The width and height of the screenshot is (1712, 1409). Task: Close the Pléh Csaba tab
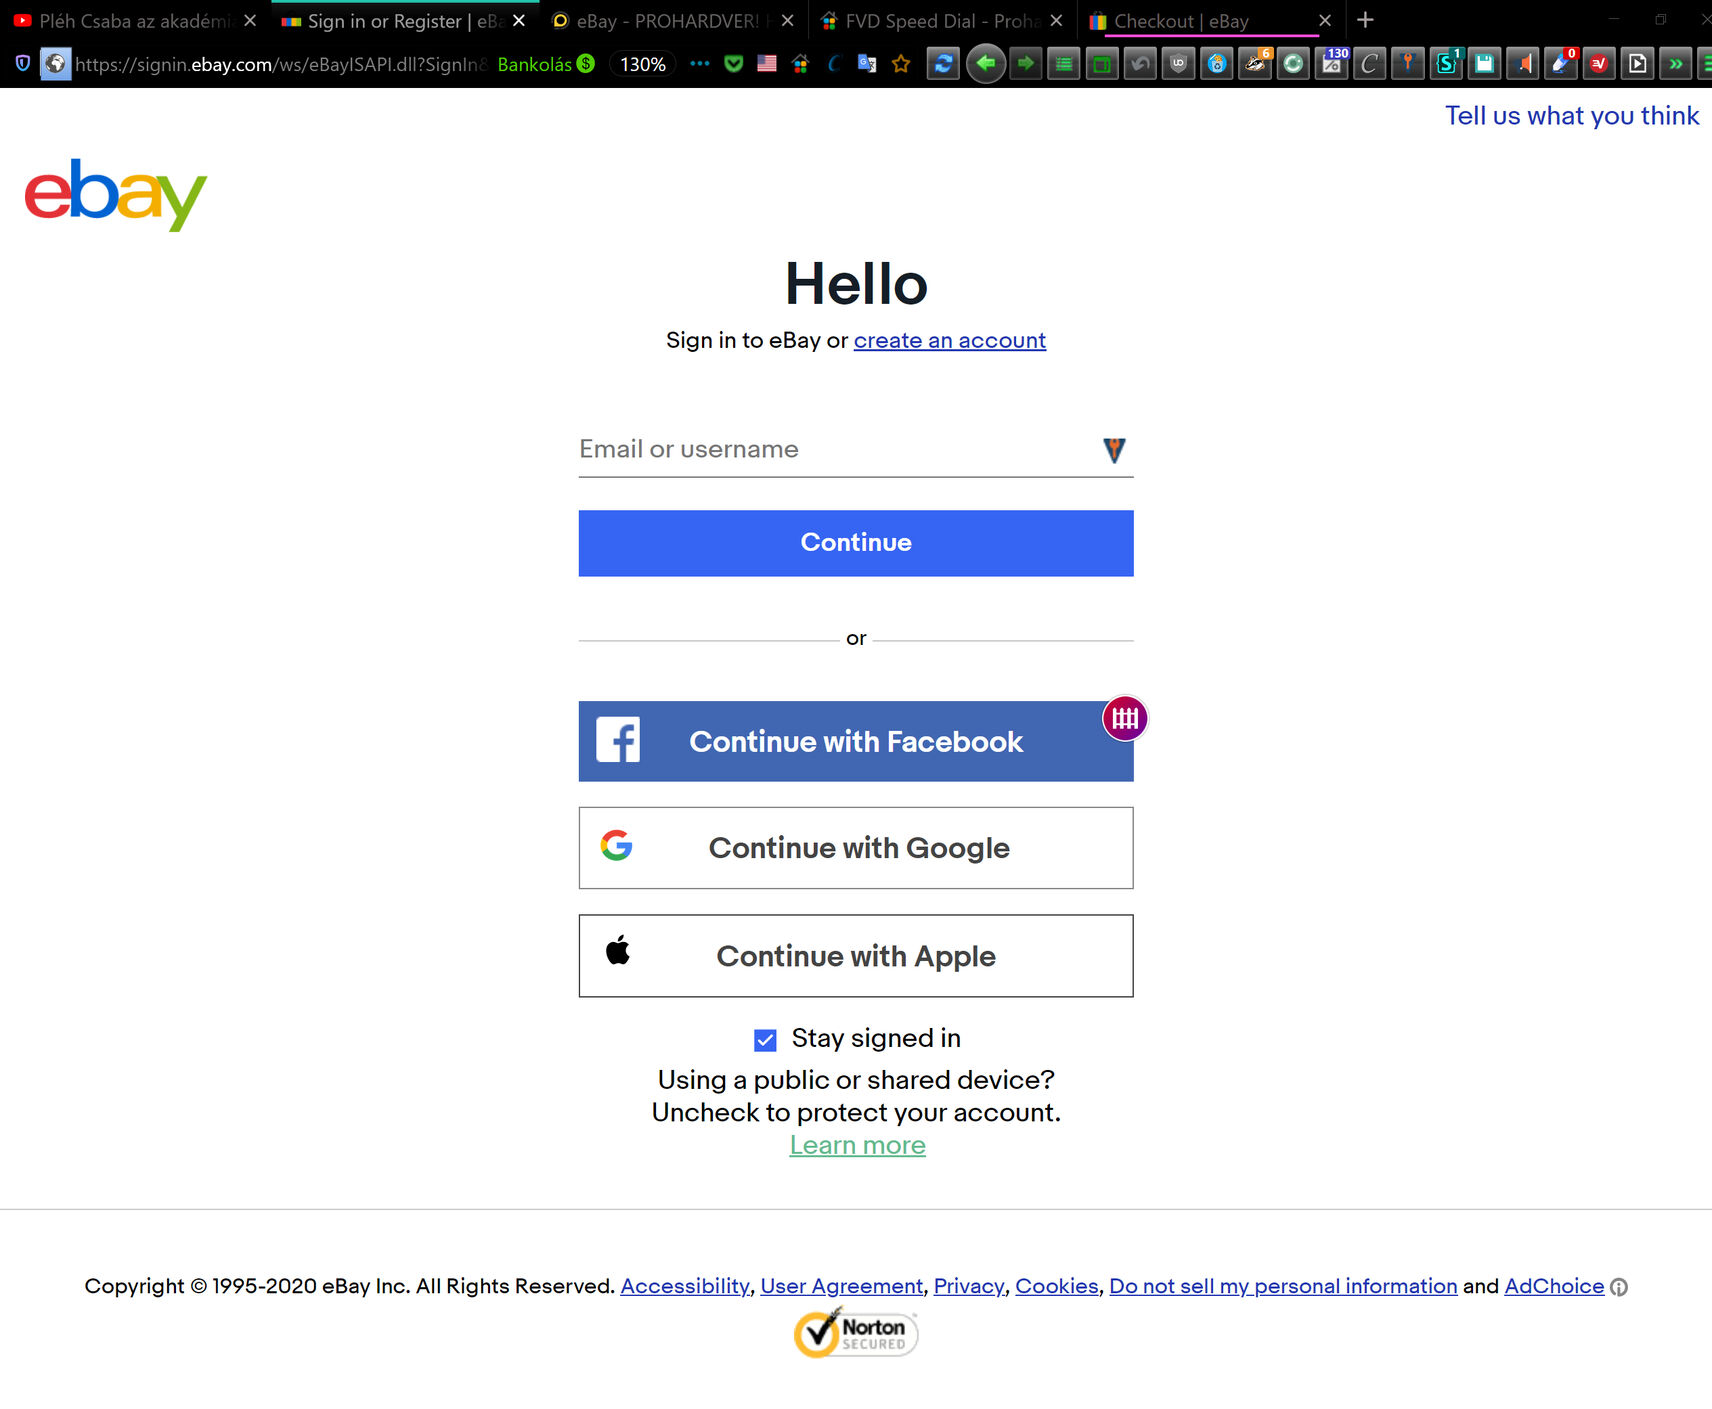(250, 21)
